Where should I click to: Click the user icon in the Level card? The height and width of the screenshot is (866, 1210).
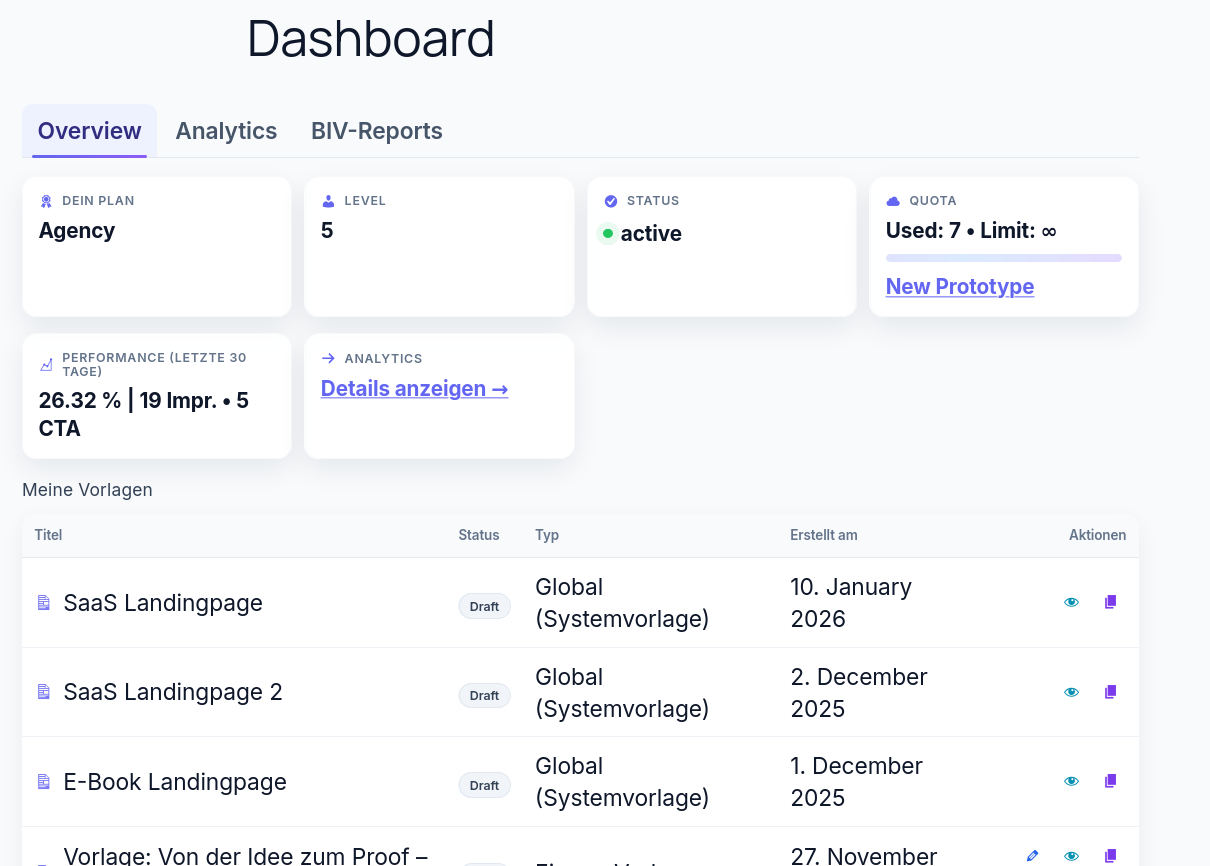(329, 199)
